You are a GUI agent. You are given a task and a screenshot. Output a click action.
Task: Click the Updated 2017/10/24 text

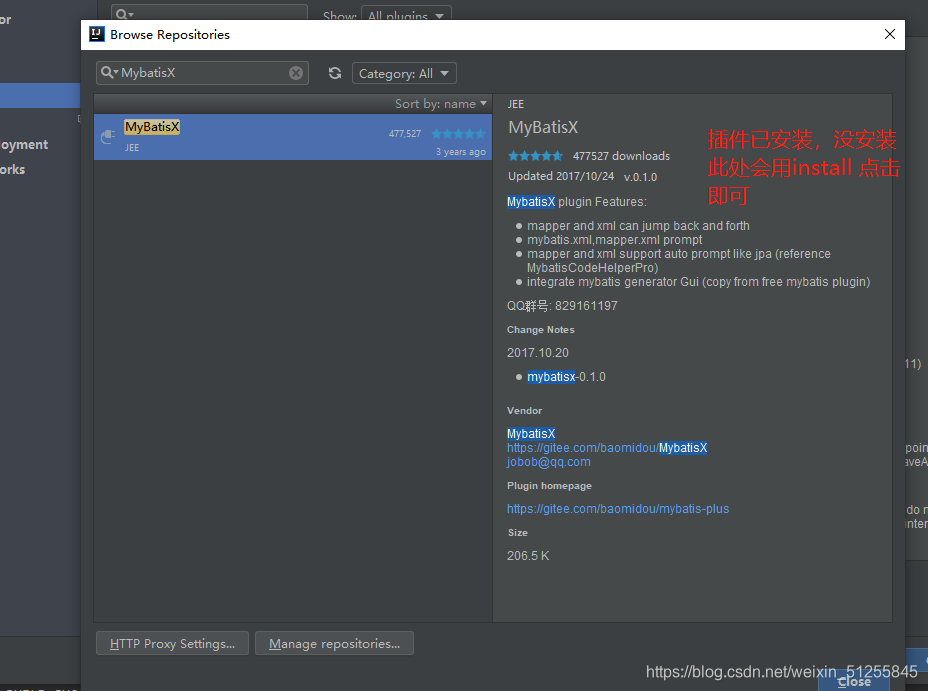point(561,176)
